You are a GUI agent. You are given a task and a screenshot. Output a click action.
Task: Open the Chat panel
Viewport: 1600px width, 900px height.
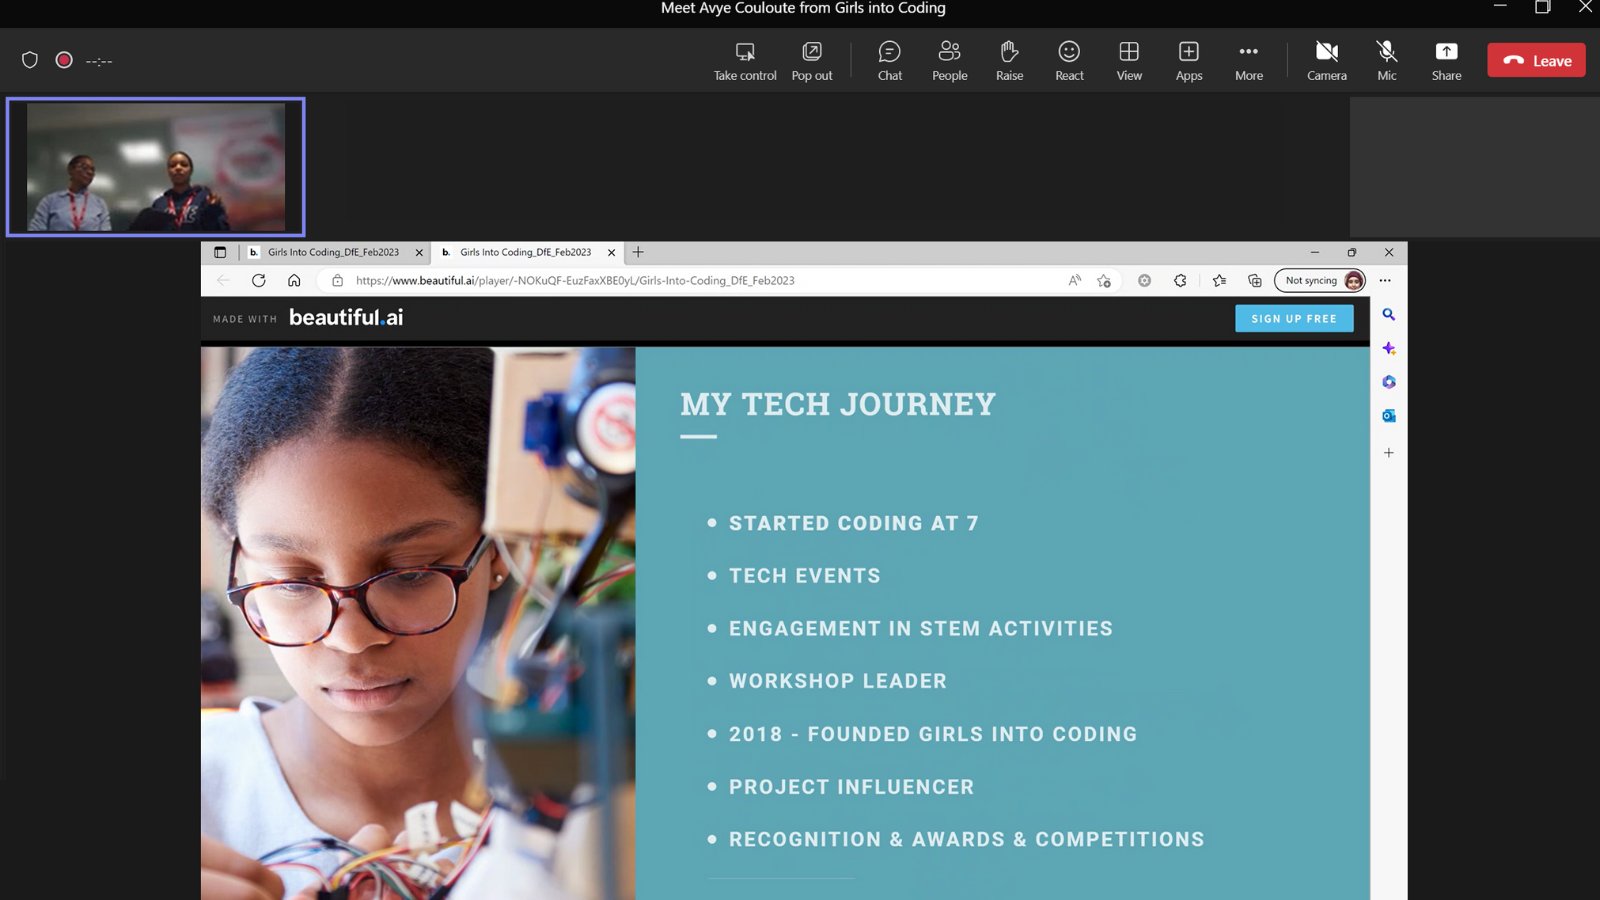pos(890,61)
